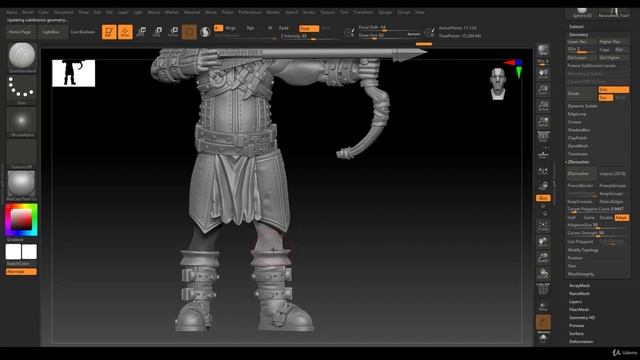Click the white silhouette preview thumbnail
The height and width of the screenshot is (360, 640).
(x=73, y=73)
